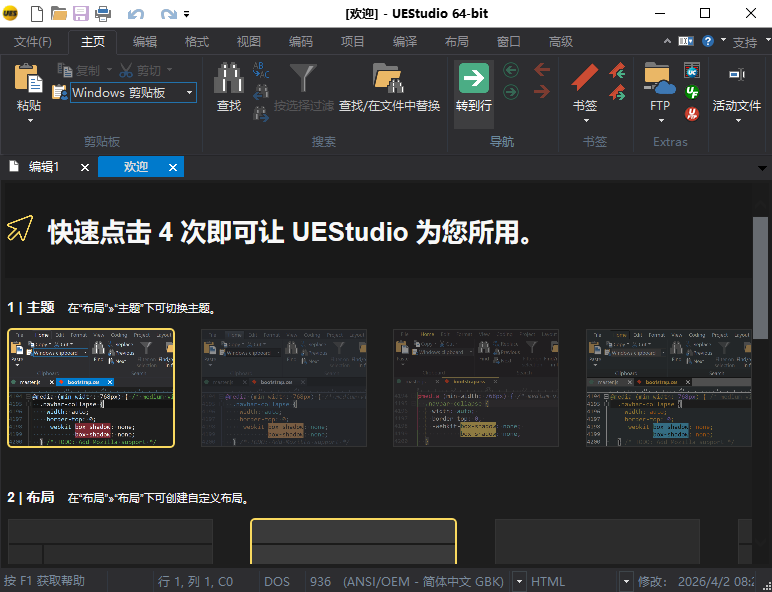
Task: Click the 按选择过滤 funnel icon
Action: point(303,78)
